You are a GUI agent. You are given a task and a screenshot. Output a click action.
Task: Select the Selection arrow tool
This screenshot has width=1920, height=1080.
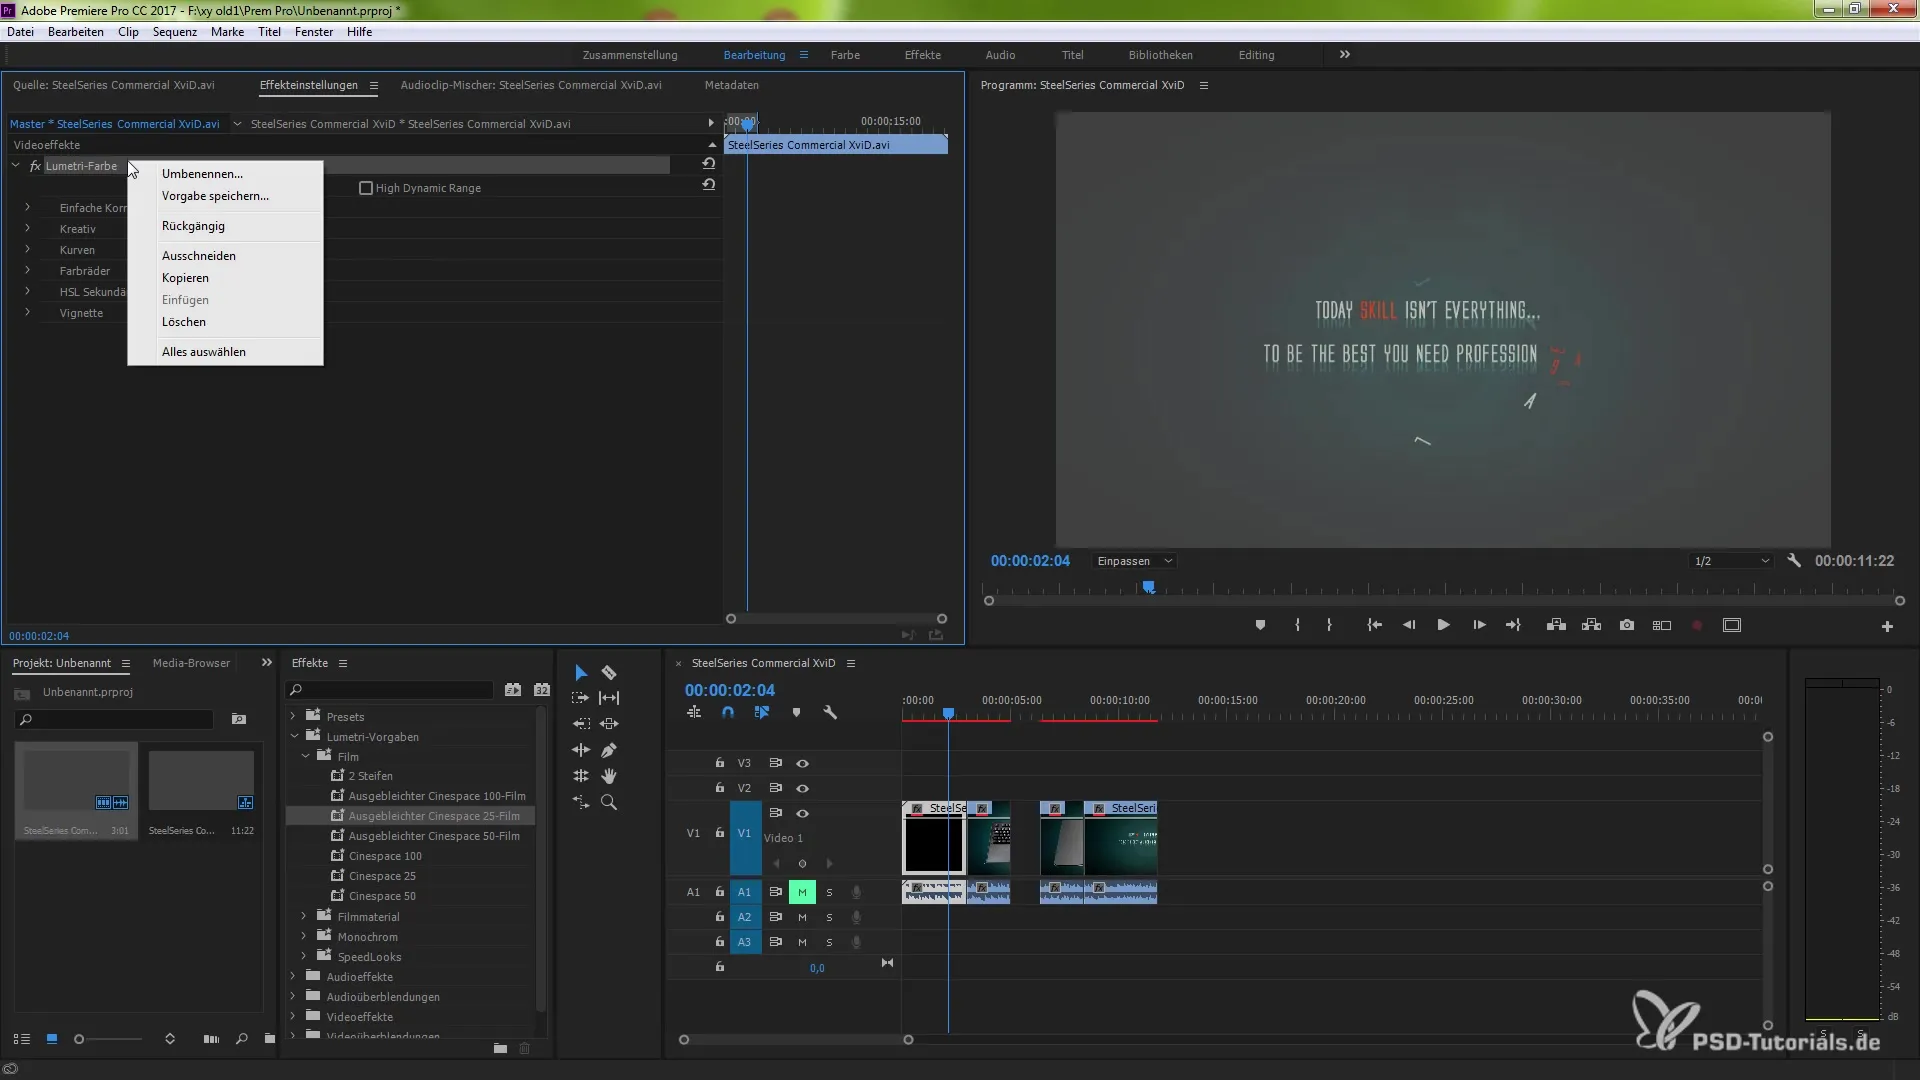(581, 673)
